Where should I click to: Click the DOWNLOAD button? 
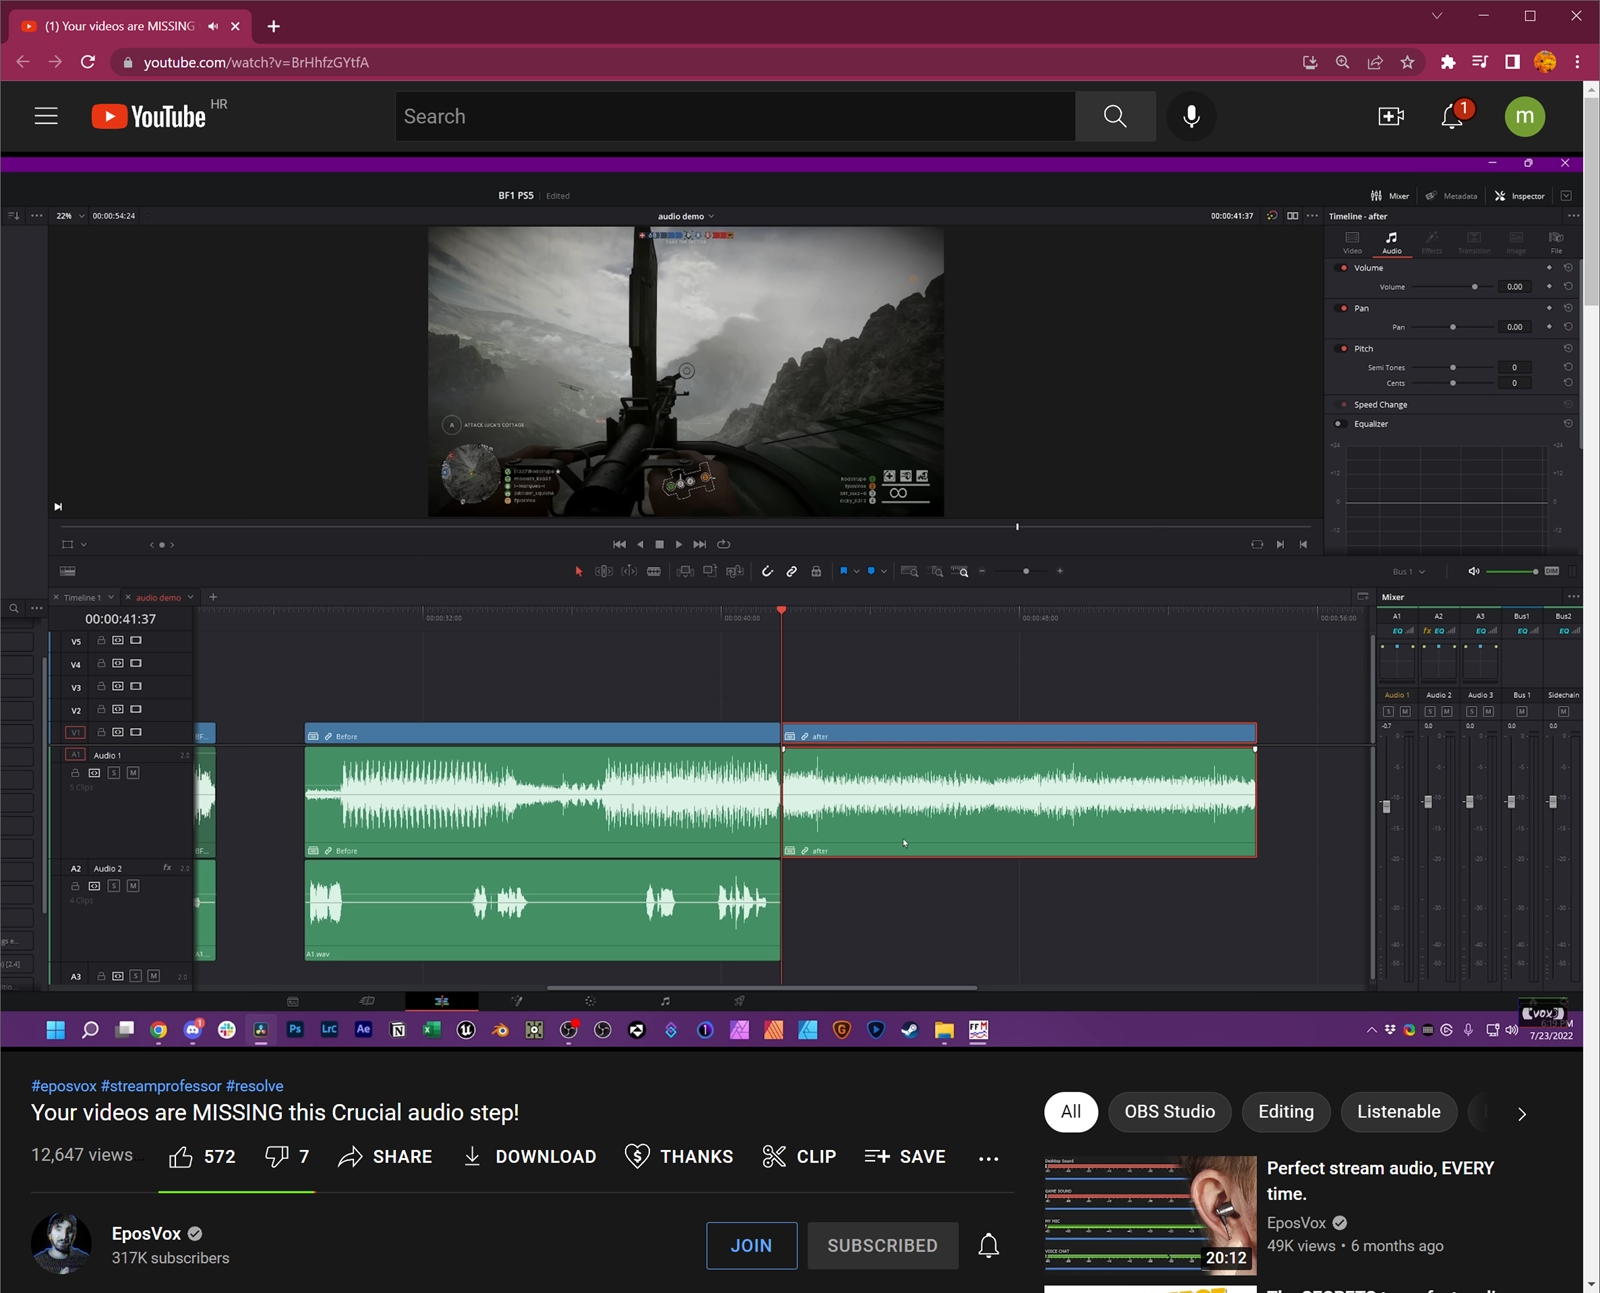coord(530,1157)
